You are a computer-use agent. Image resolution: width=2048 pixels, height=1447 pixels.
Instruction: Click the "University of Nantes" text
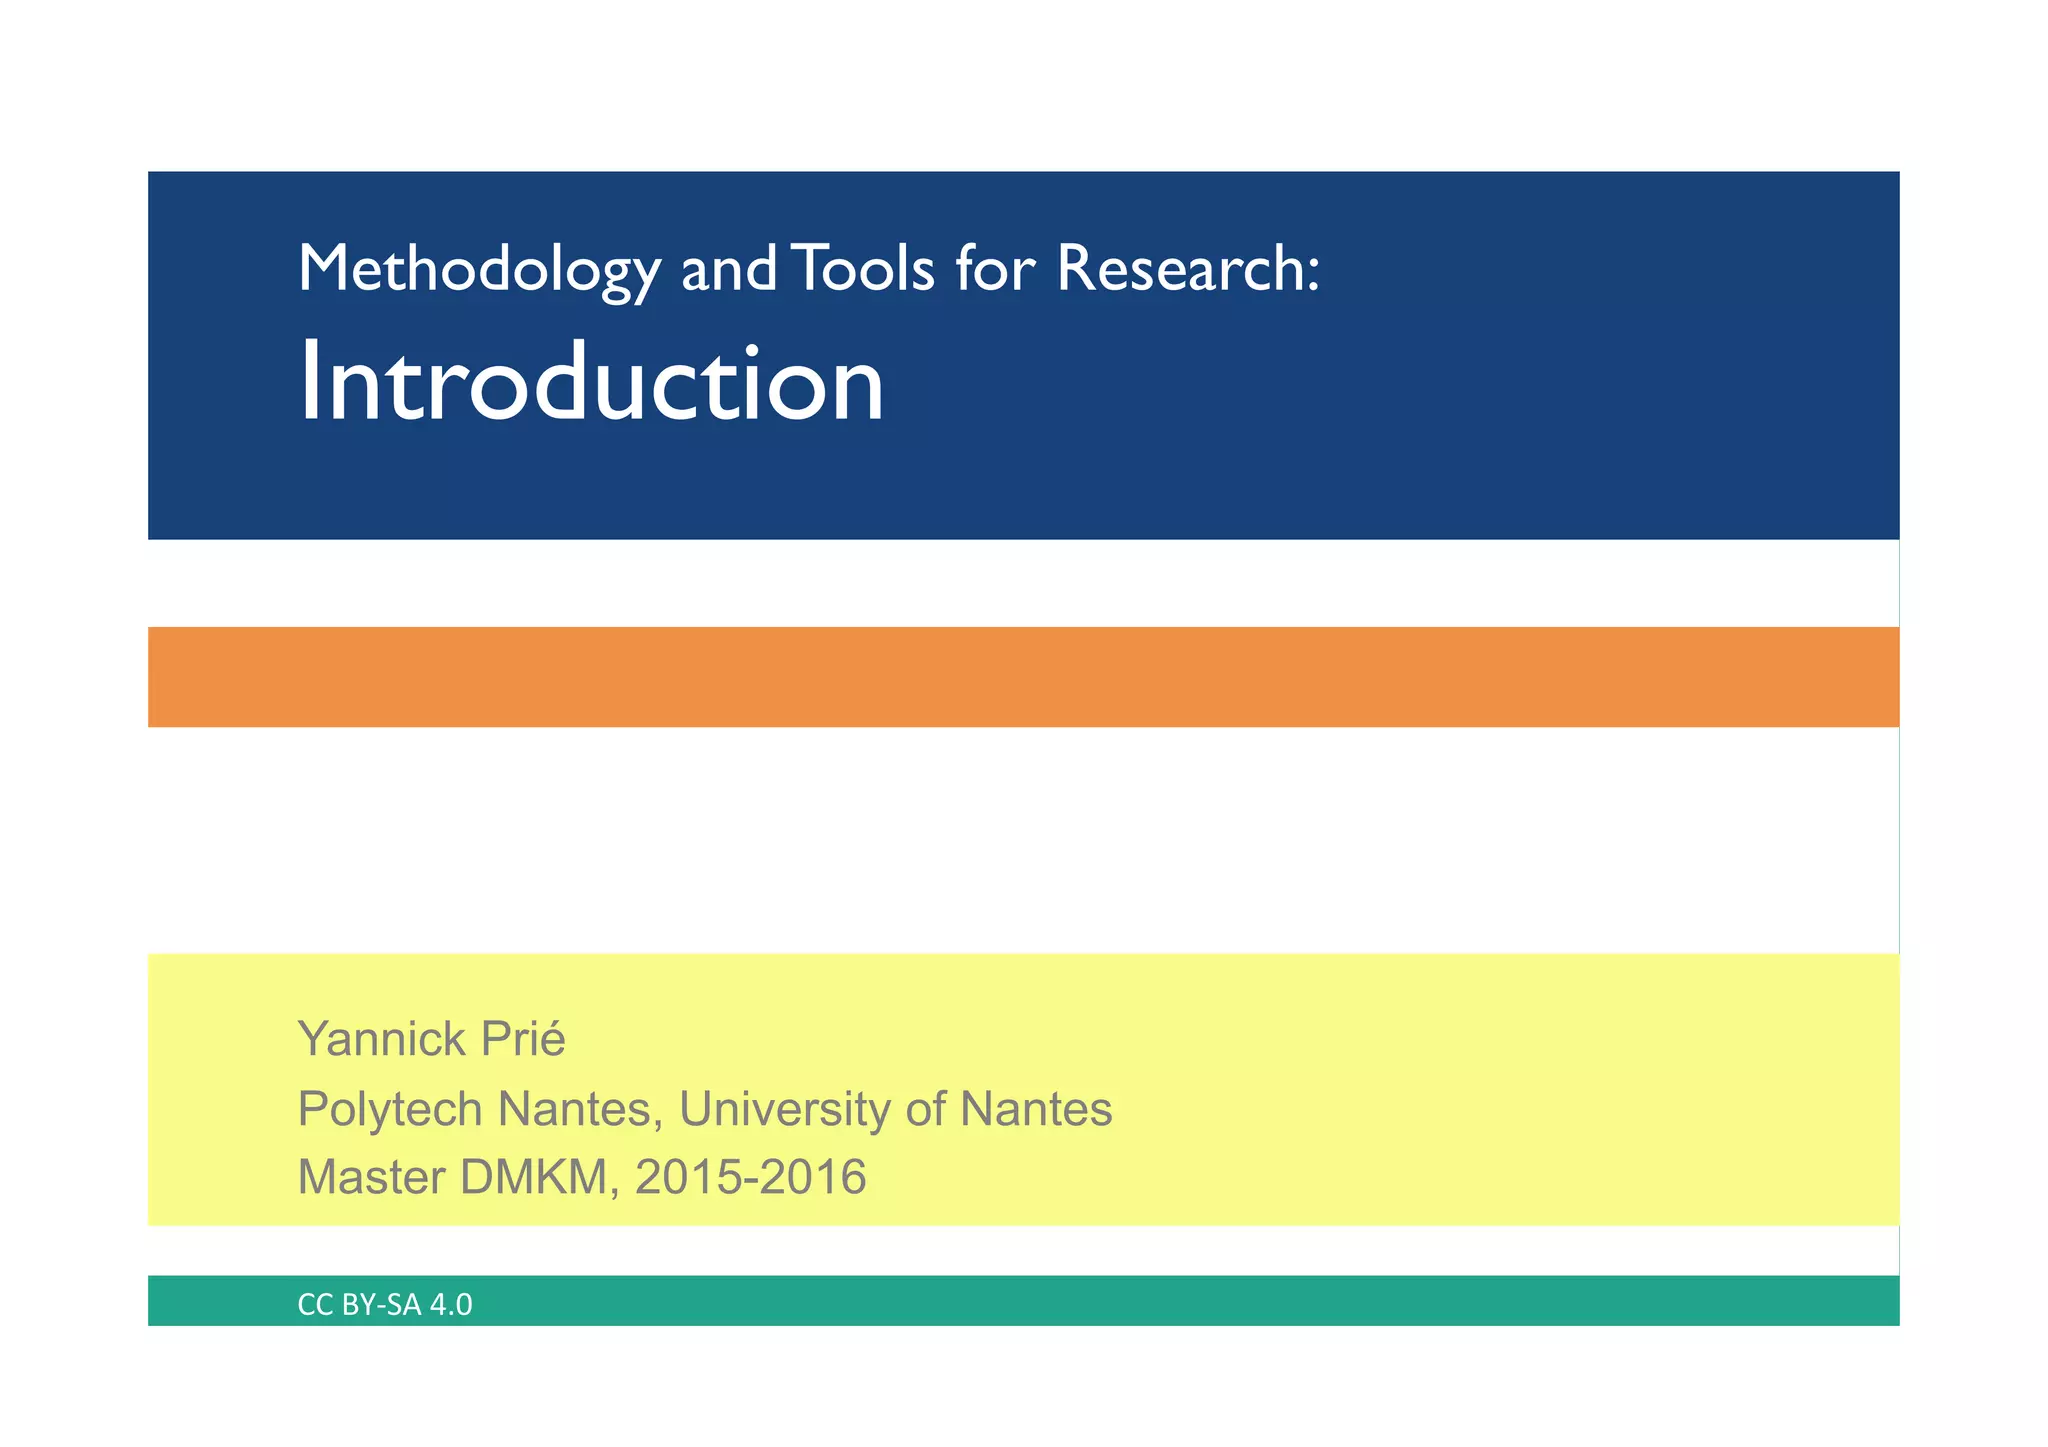pyautogui.click(x=895, y=1109)
